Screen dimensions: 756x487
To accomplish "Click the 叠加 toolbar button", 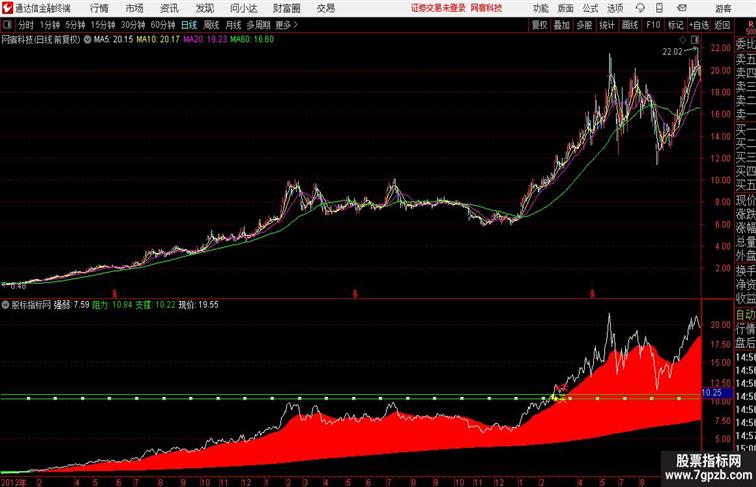I will (x=562, y=25).
